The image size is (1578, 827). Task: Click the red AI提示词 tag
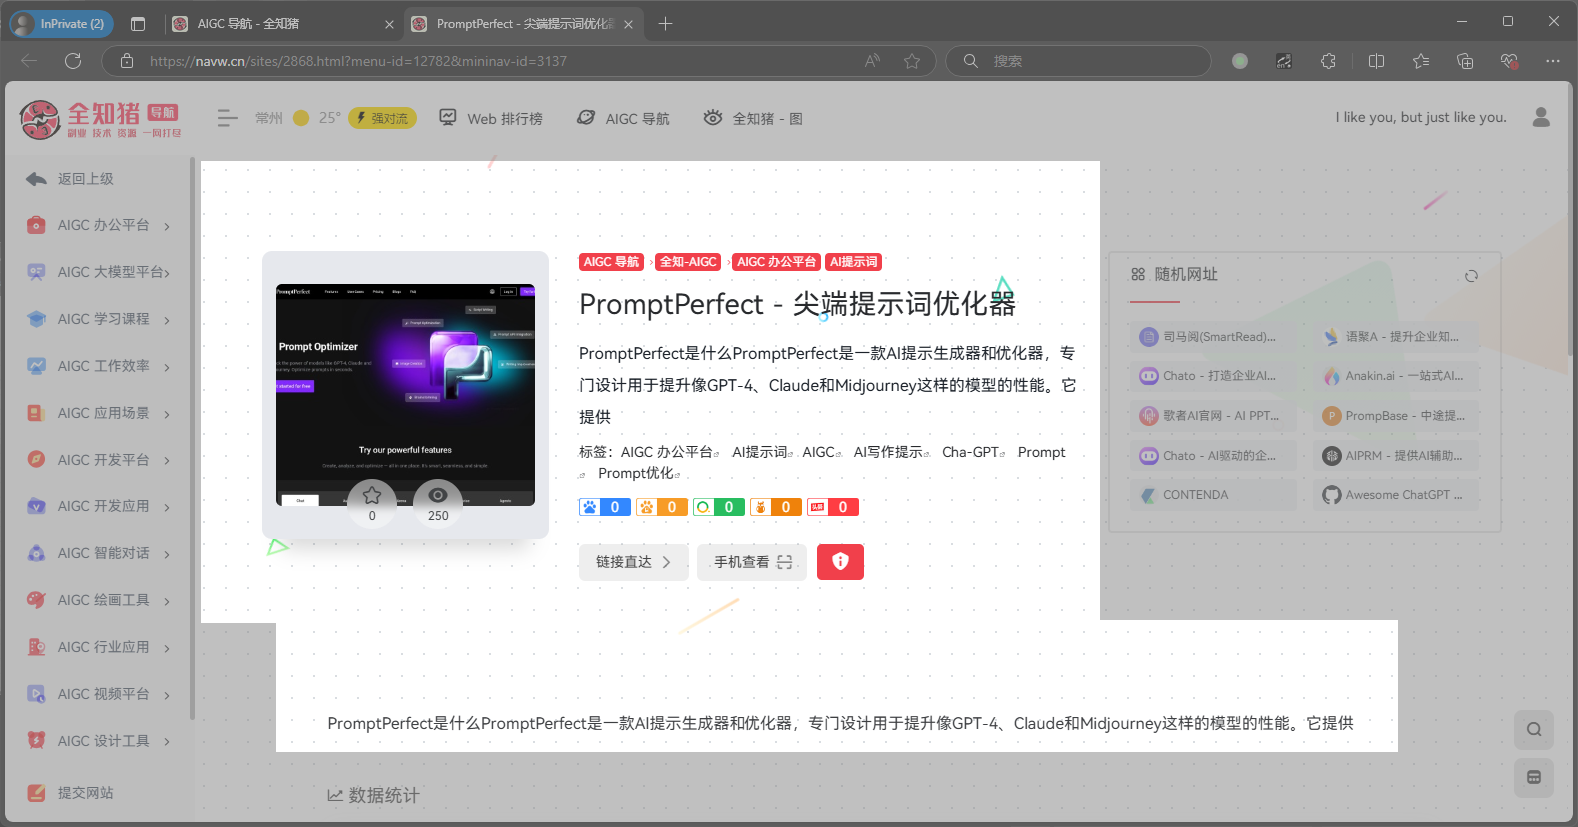point(854,262)
